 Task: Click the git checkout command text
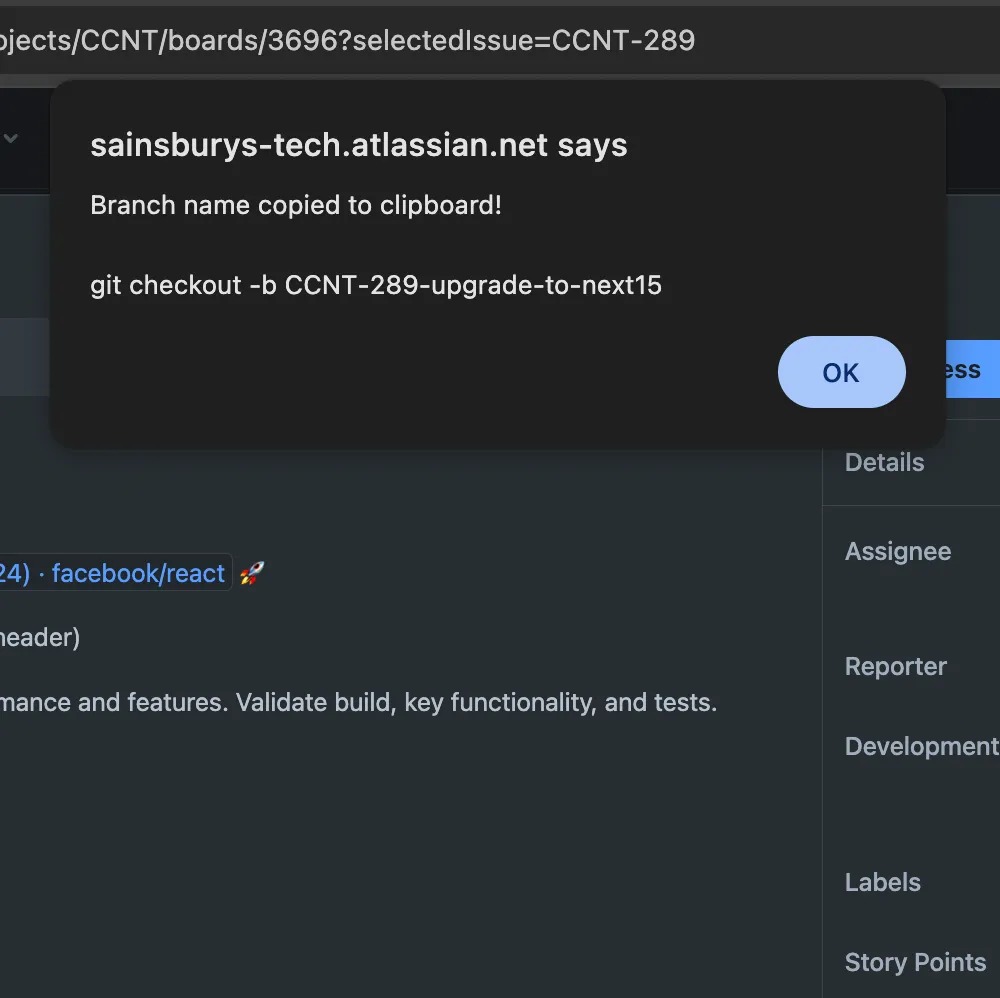coord(375,285)
